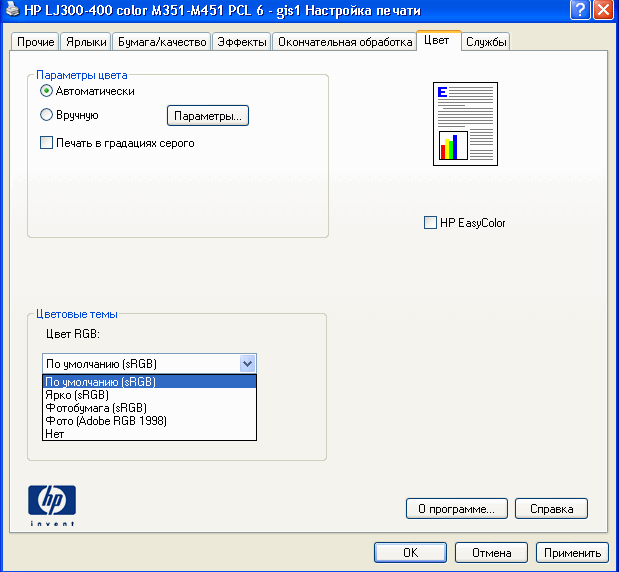Click the document preview thumbnail
Screen dimensions: 619x572
coord(465,124)
